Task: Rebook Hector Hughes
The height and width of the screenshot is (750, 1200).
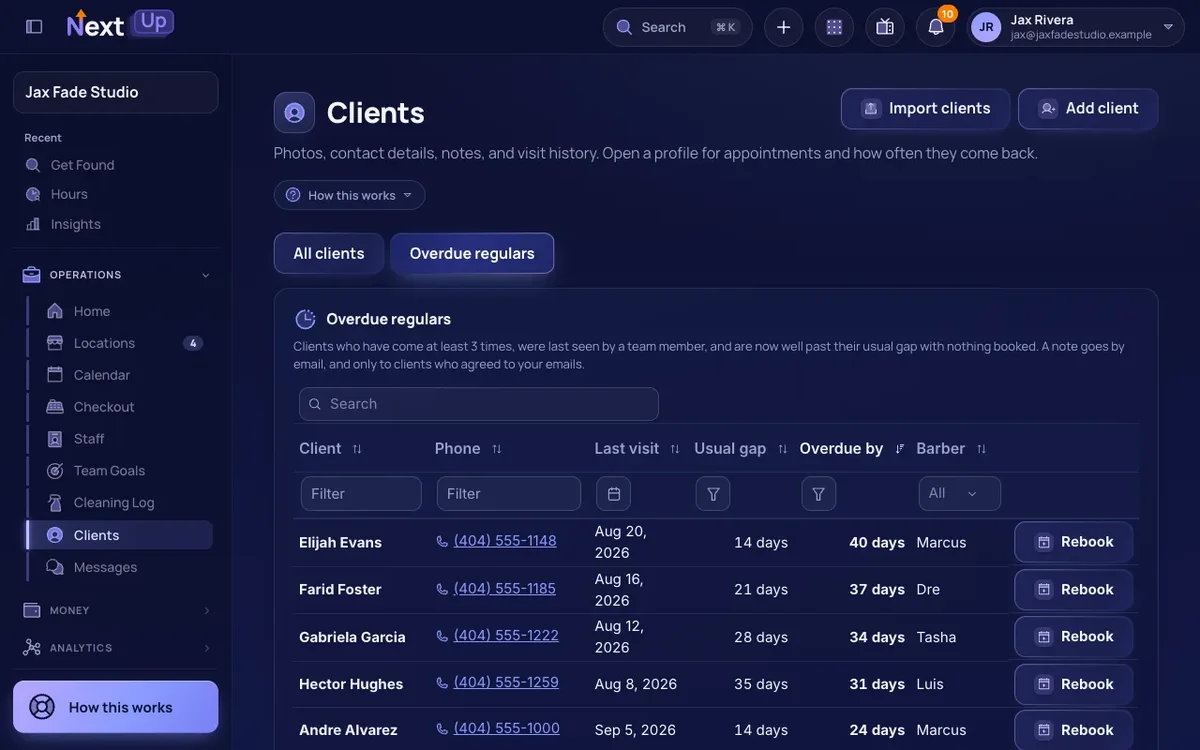Action: pos(1074,685)
